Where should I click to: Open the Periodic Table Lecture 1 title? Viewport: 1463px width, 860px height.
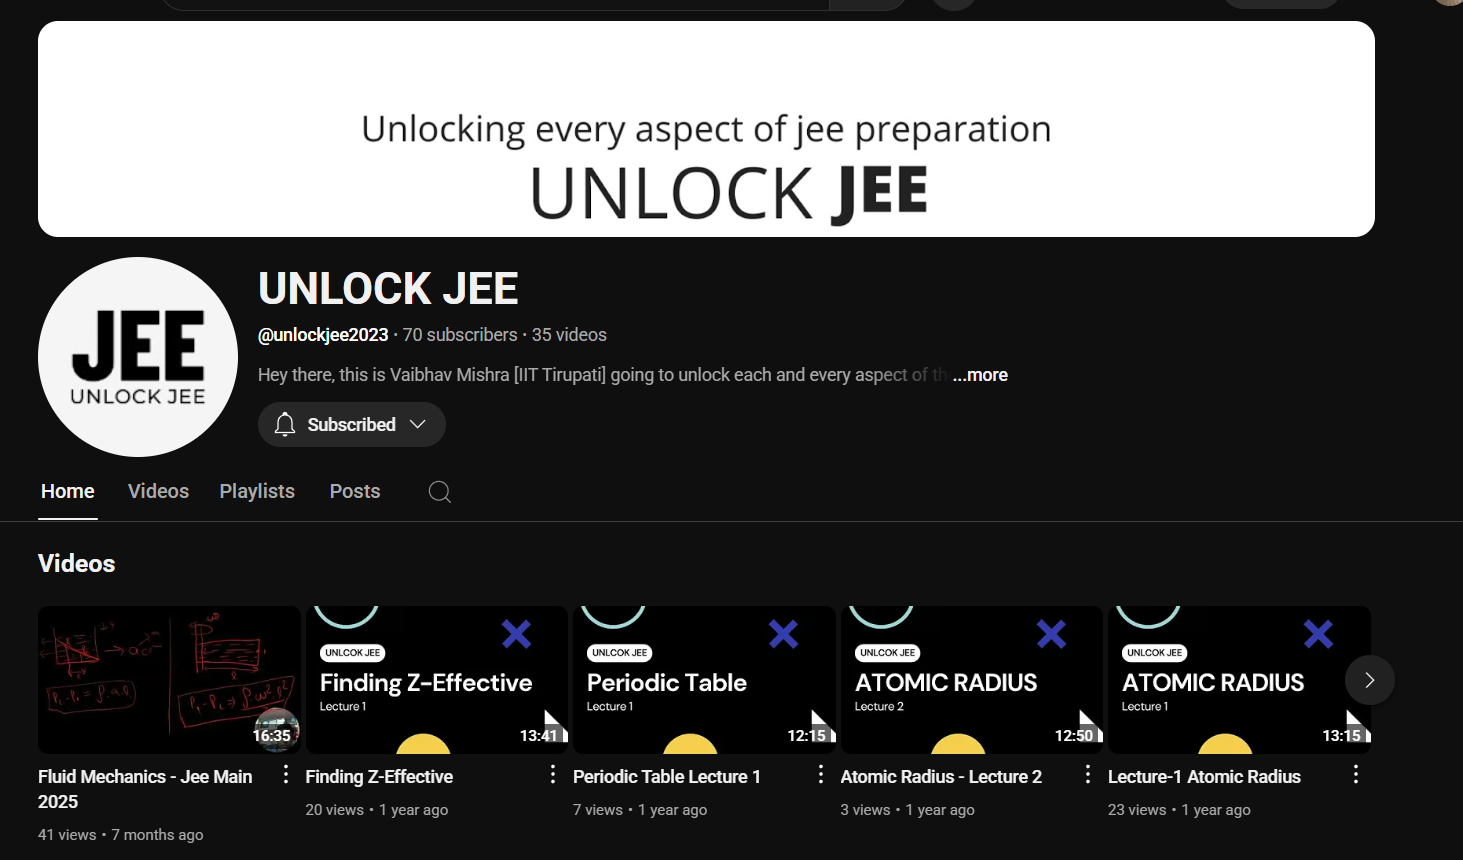click(667, 777)
